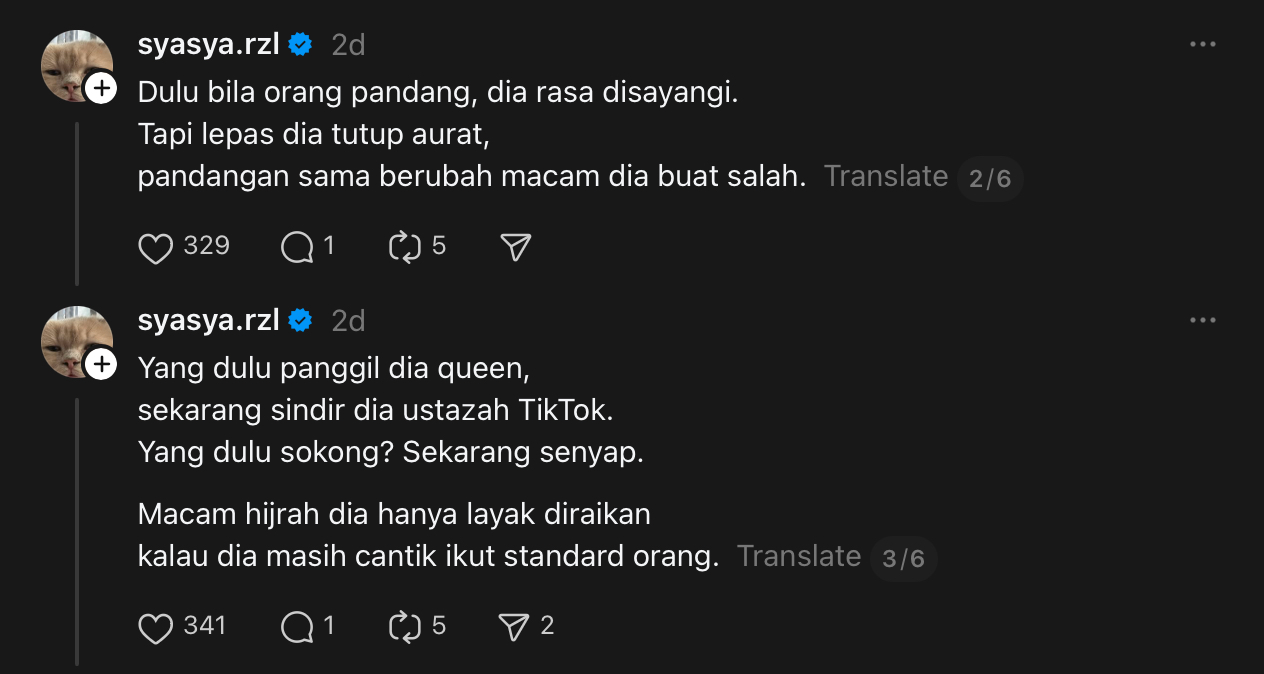Follow syasya.rzl via plus badge on first avatar
This screenshot has width=1264, height=674.
[x=101, y=89]
